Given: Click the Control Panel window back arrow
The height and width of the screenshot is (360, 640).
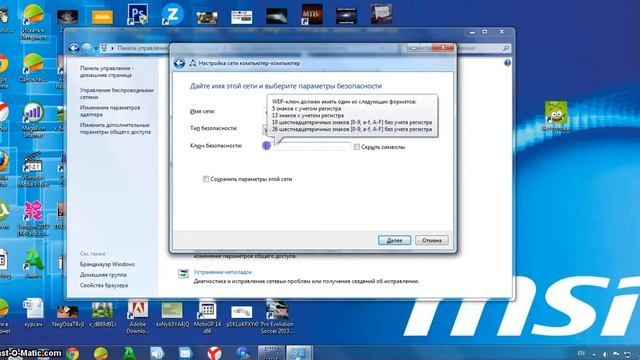Looking at the screenshot, I should [x=74, y=48].
